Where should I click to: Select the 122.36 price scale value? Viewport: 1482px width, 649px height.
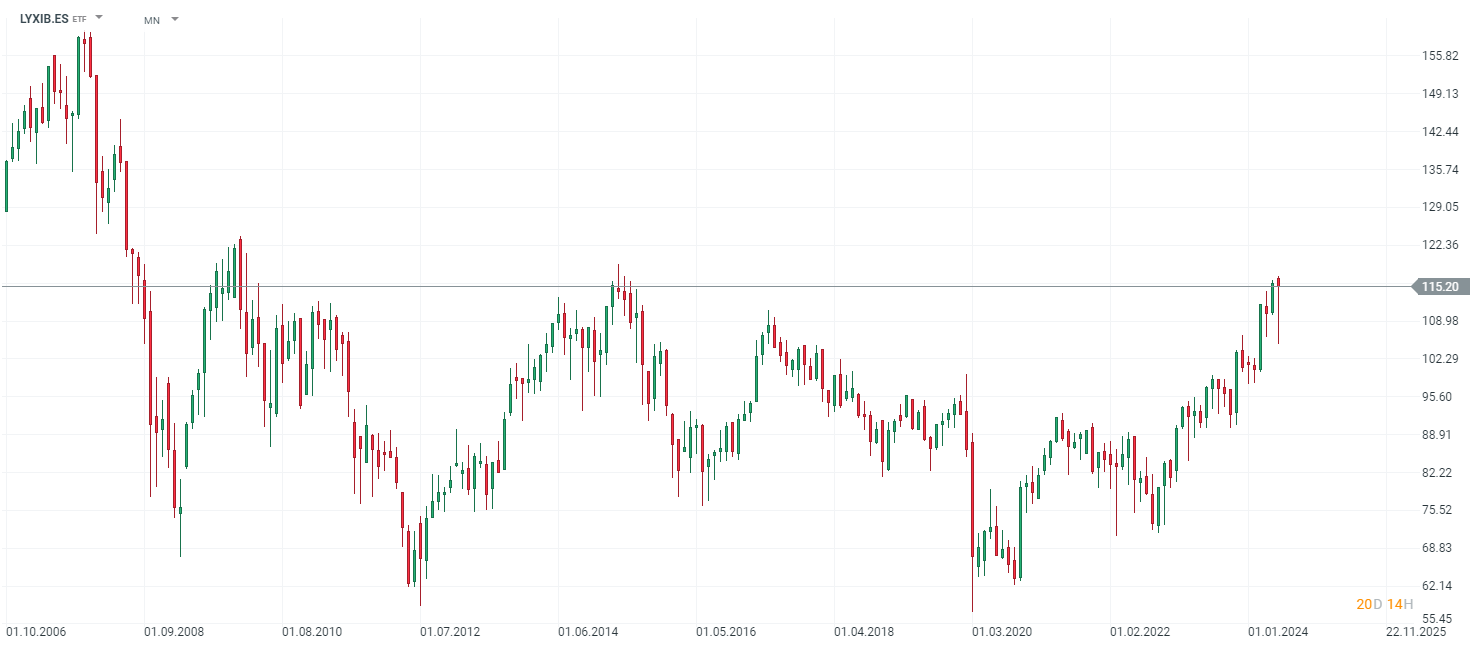pos(1439,245)
